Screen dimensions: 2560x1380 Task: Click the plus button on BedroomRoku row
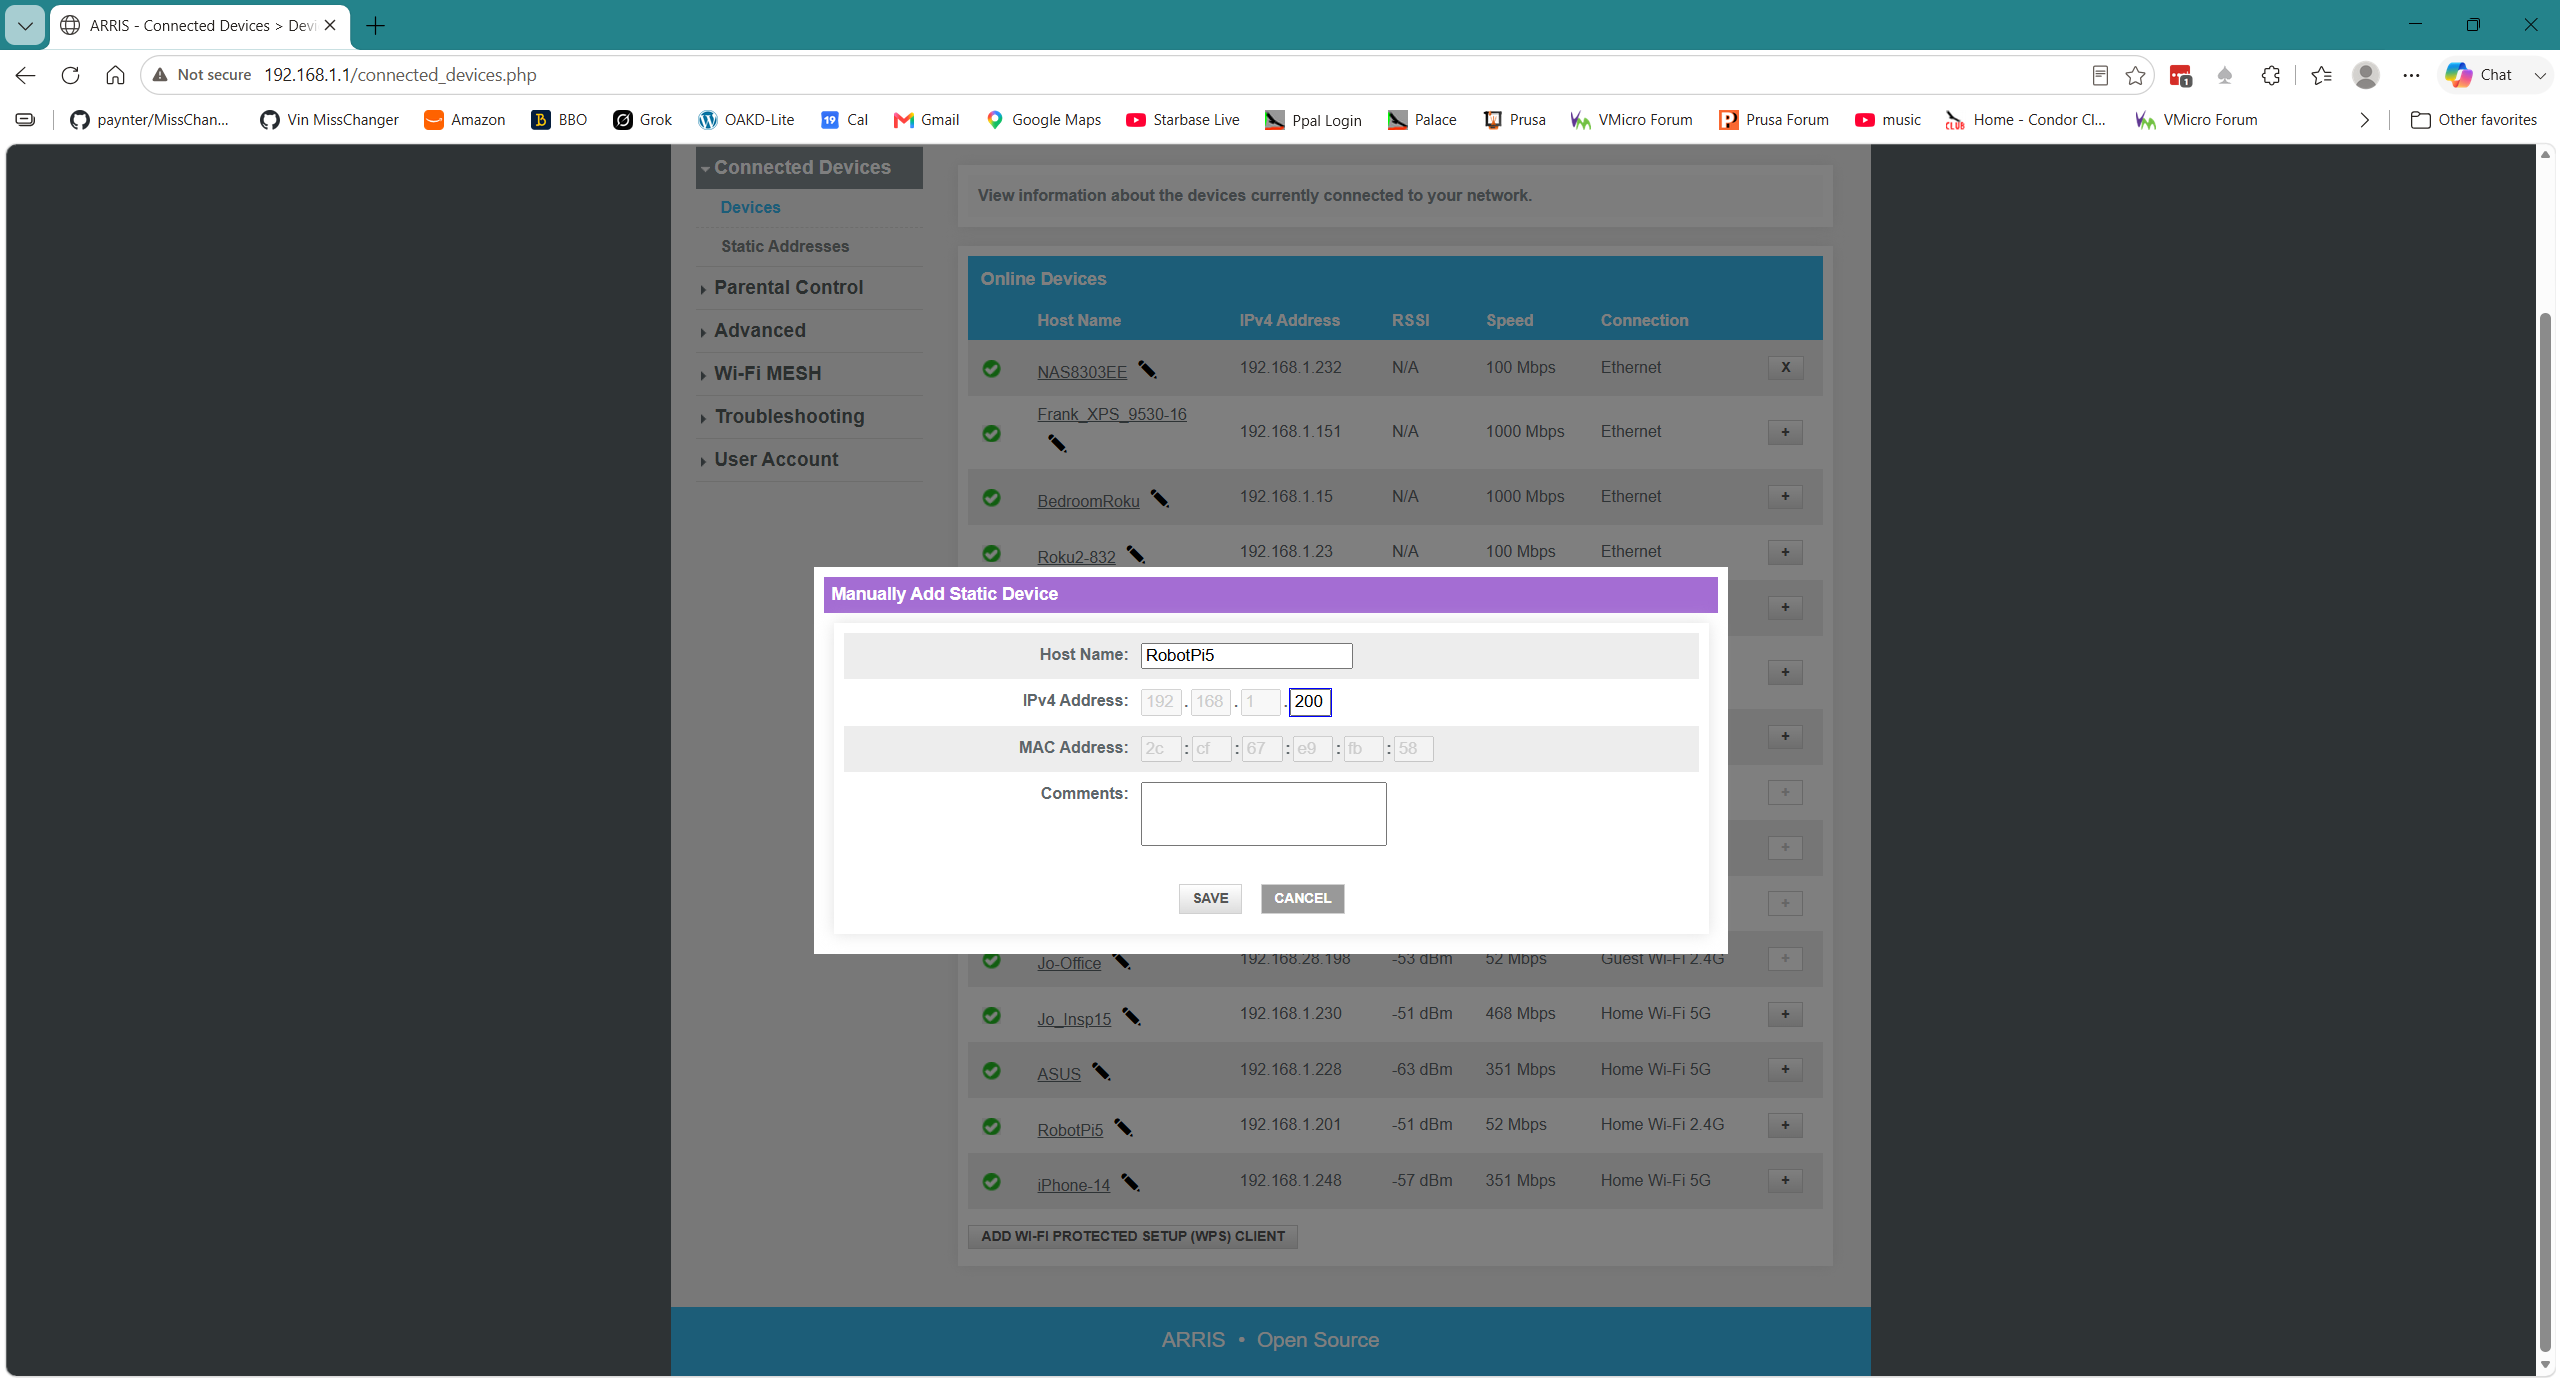1785,496
